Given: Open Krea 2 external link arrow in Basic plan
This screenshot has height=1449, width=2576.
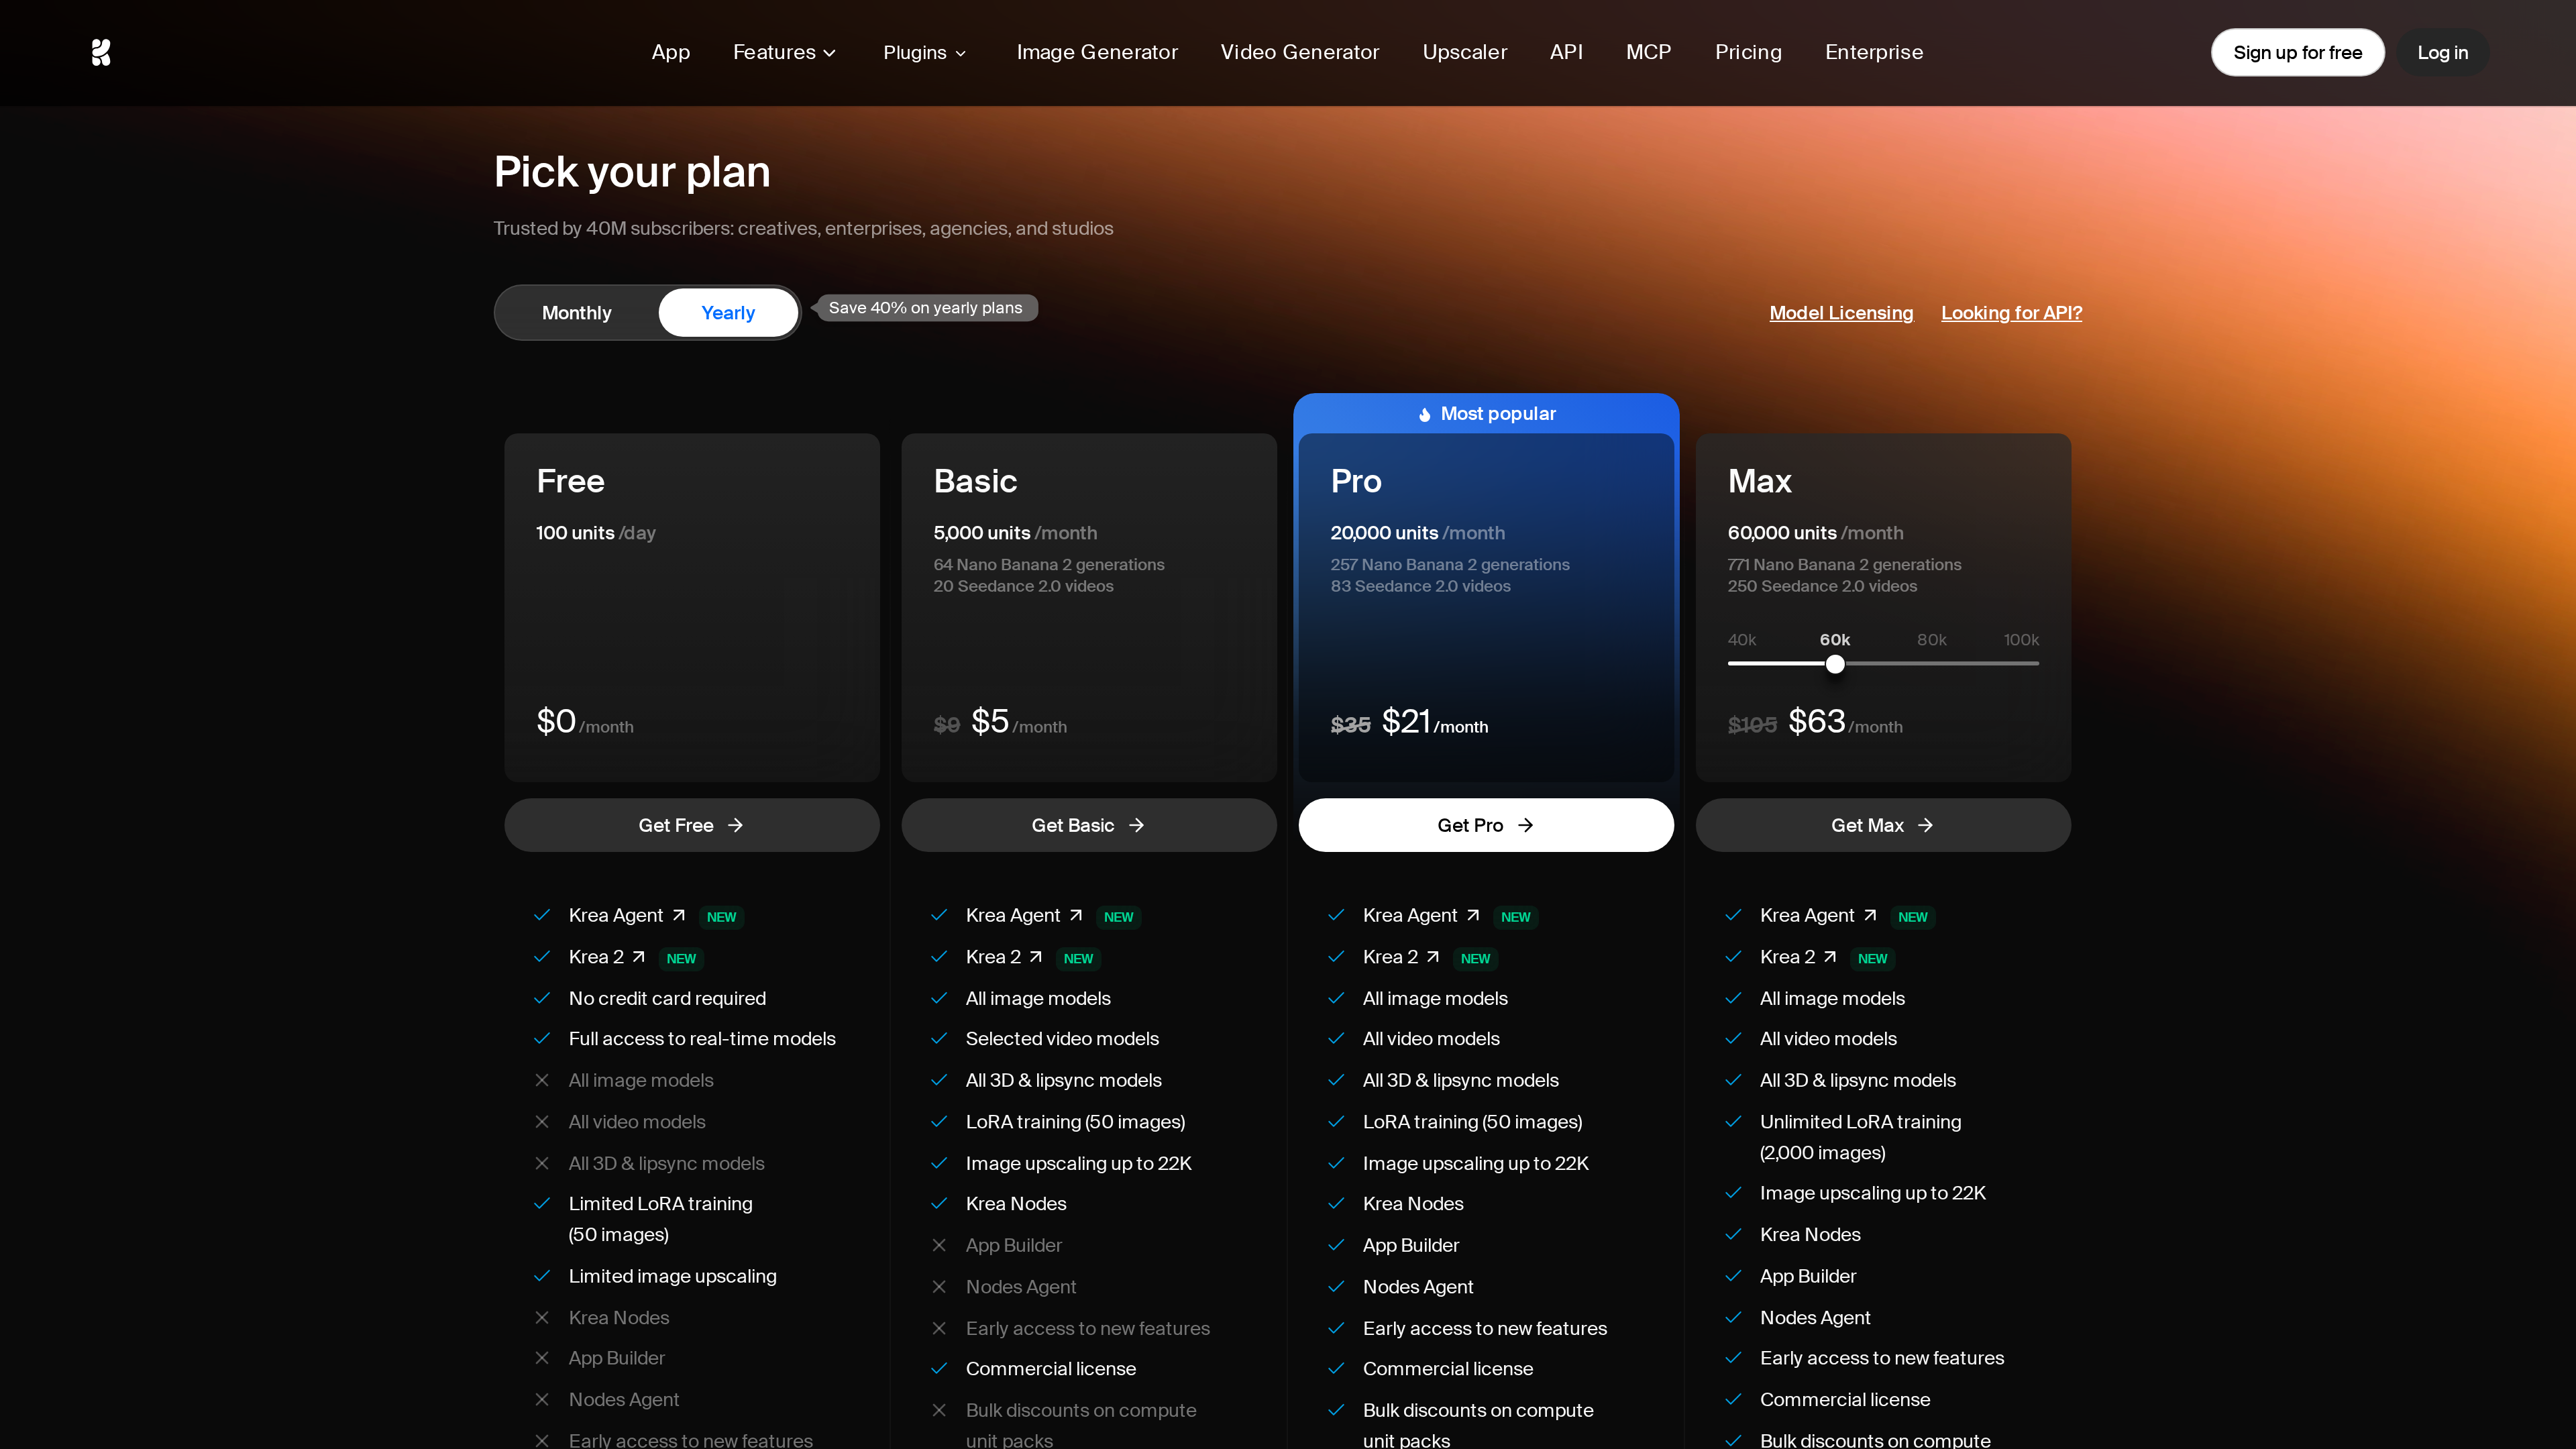Looking at the screenshot, I should pos(1036,957).
